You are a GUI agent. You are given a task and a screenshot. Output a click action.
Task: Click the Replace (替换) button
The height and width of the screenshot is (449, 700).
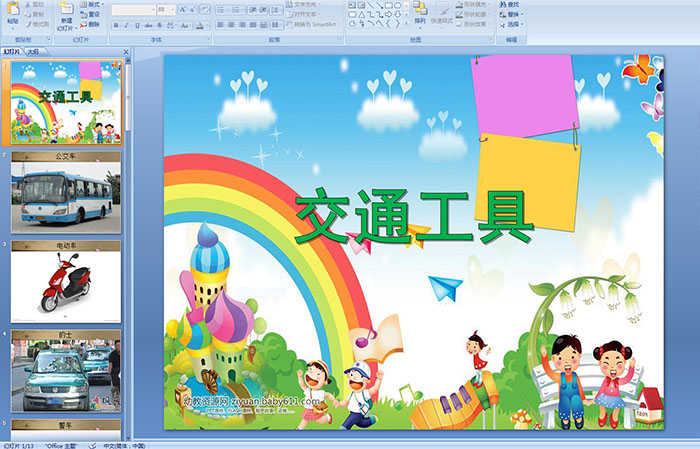click(511, 14)
